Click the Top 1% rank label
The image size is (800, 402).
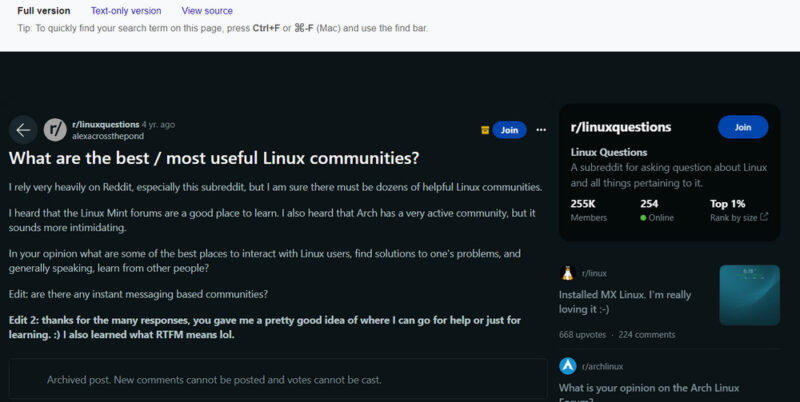728,204
